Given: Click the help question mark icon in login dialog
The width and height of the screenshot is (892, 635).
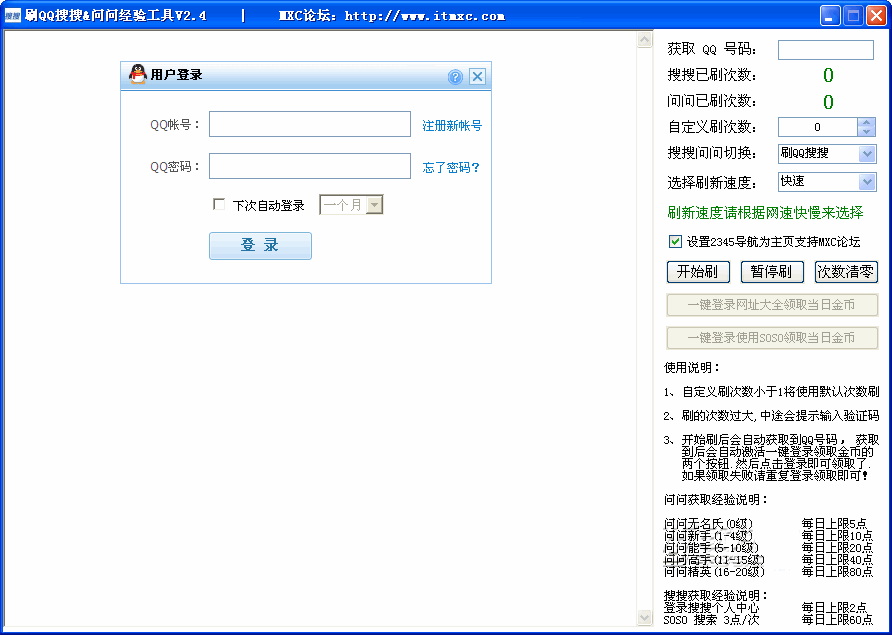Looking at the screenshot, I should [x=455, y=77].
